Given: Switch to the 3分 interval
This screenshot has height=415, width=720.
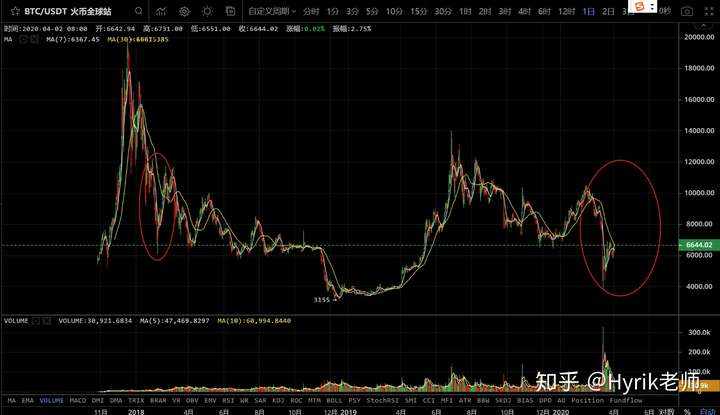Looking at the screenshot, I should click(352, 11).
